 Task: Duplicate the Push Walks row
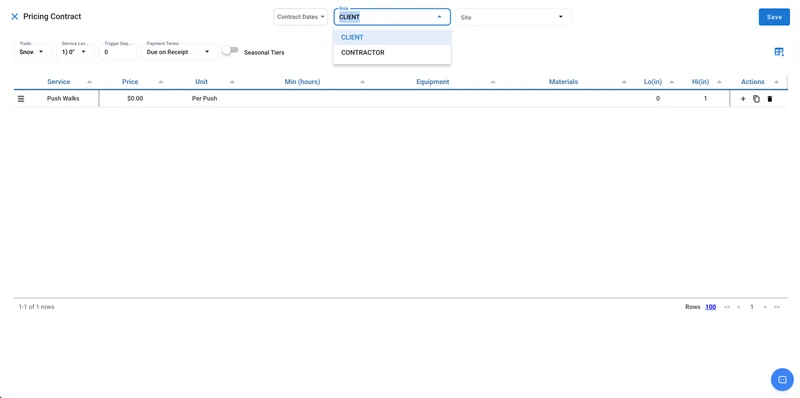pos(756,98)
